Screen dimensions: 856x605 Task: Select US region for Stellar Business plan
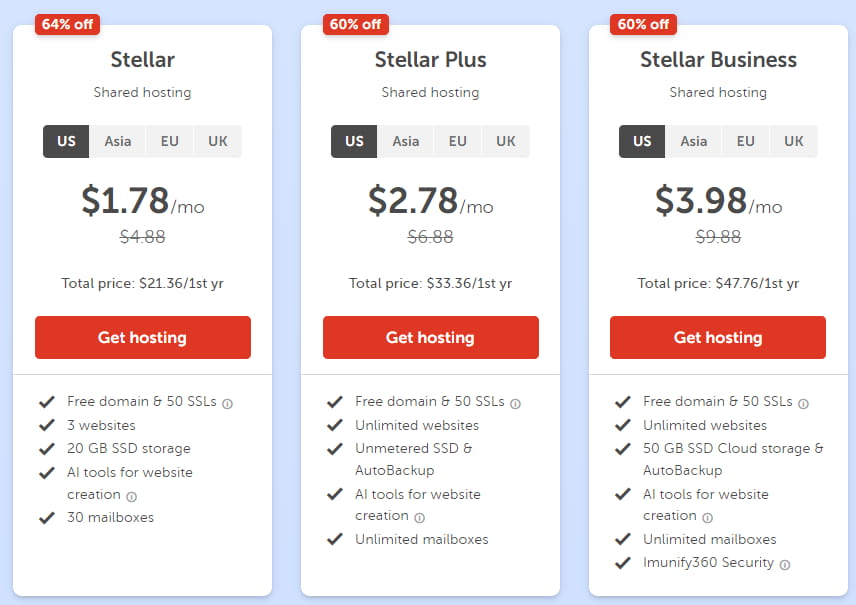[642, 141]
